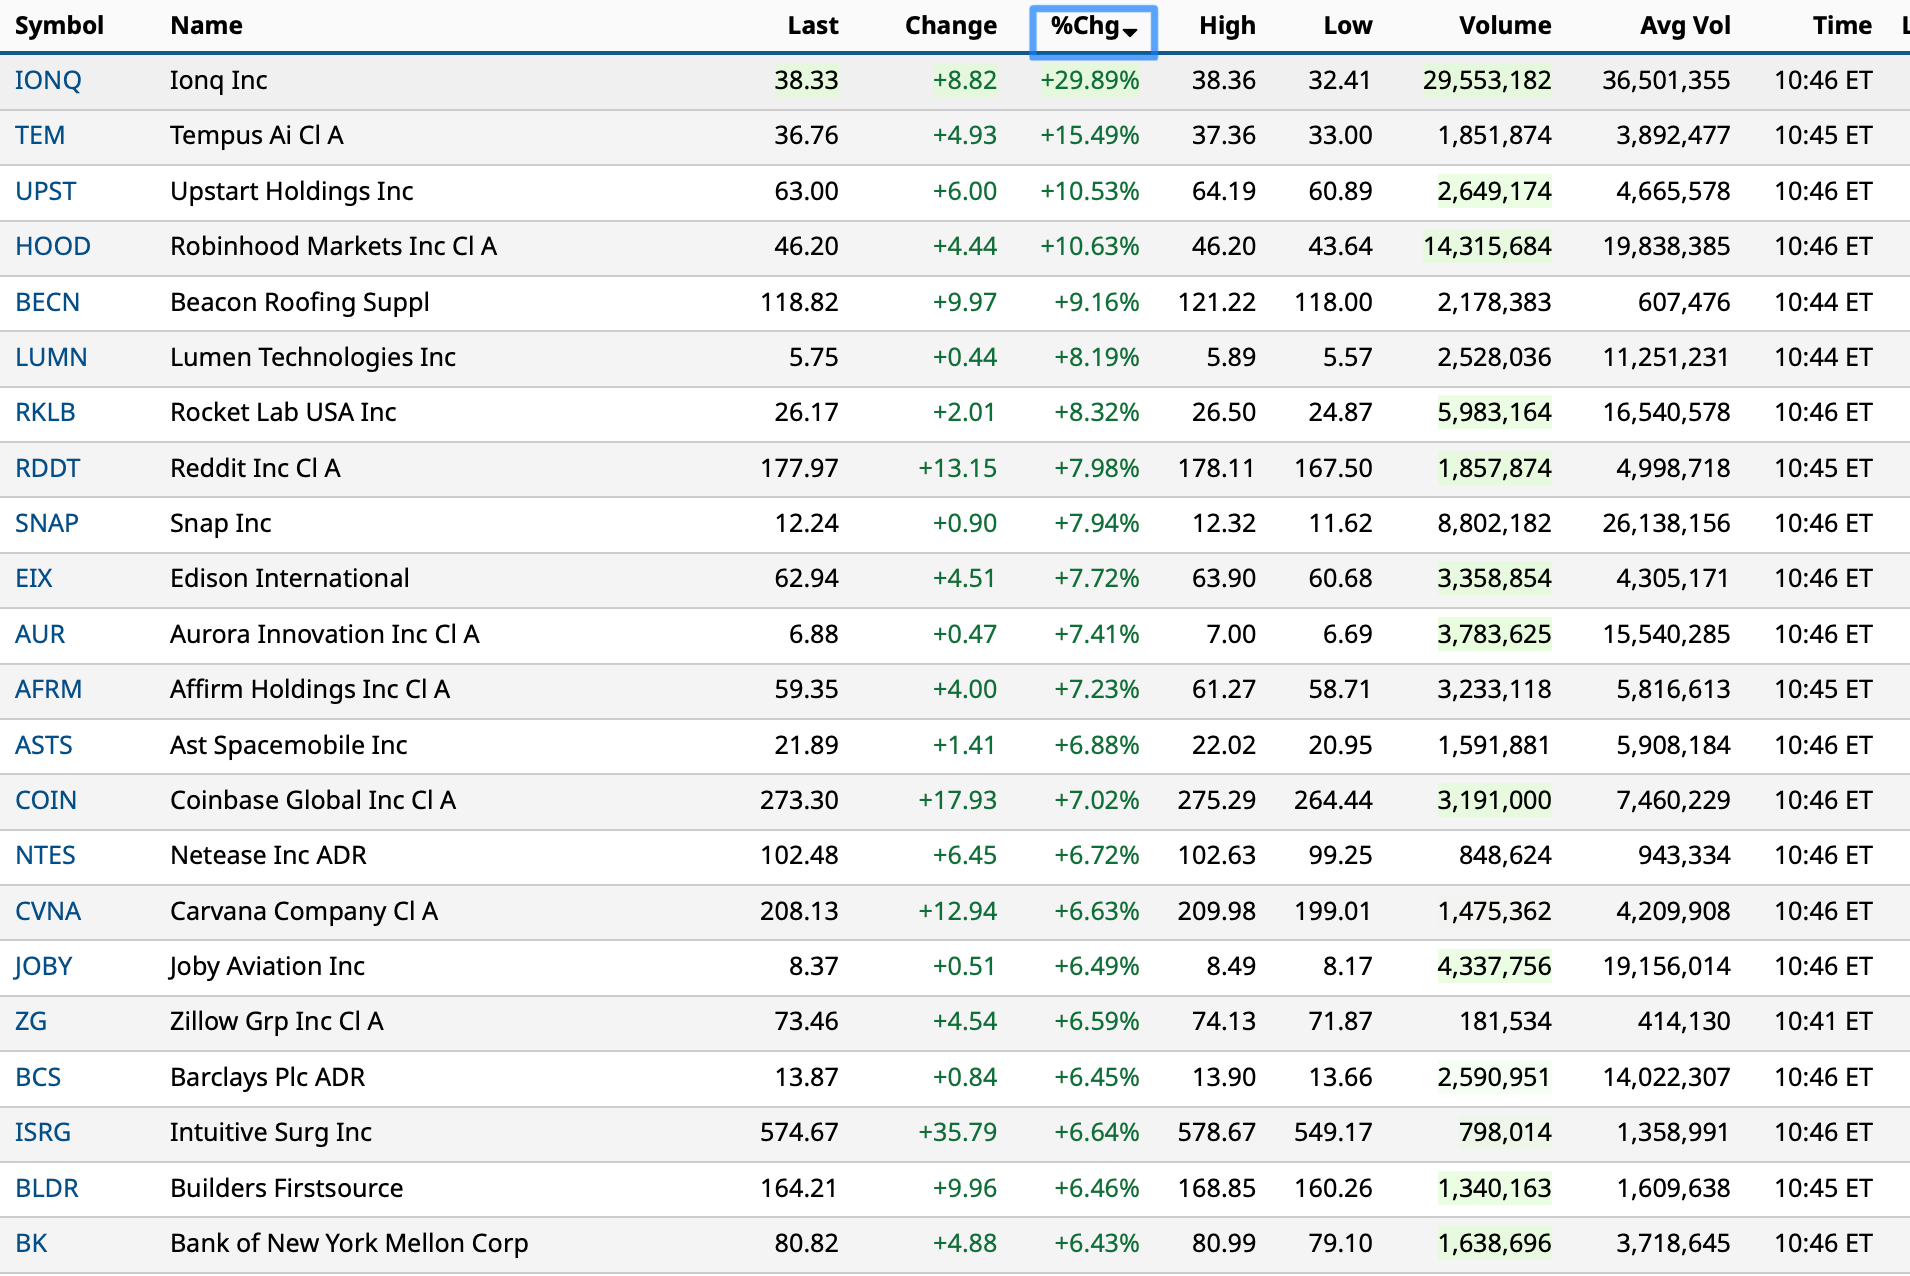
Task: Click the Avg Vol column header
Action: 1684,26
